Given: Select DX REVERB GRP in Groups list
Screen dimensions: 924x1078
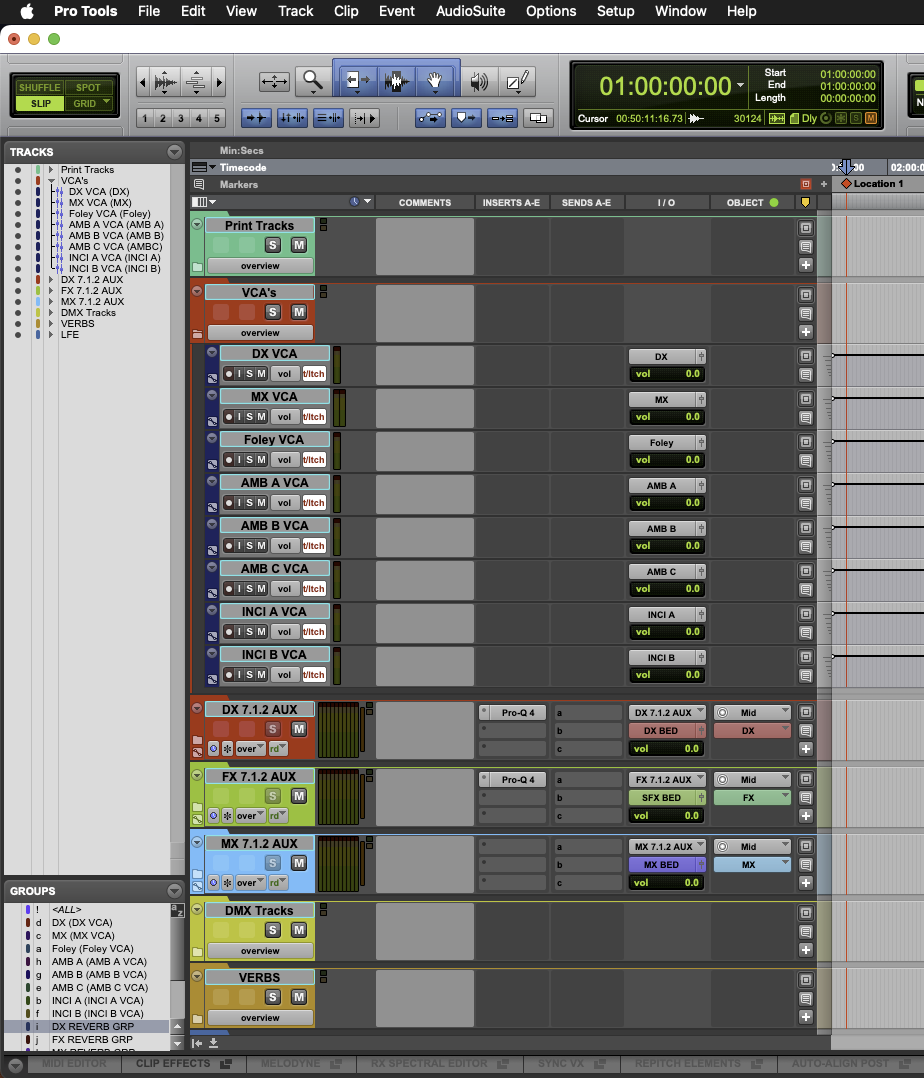Looking at the screenshot, I should point(93,1026).
